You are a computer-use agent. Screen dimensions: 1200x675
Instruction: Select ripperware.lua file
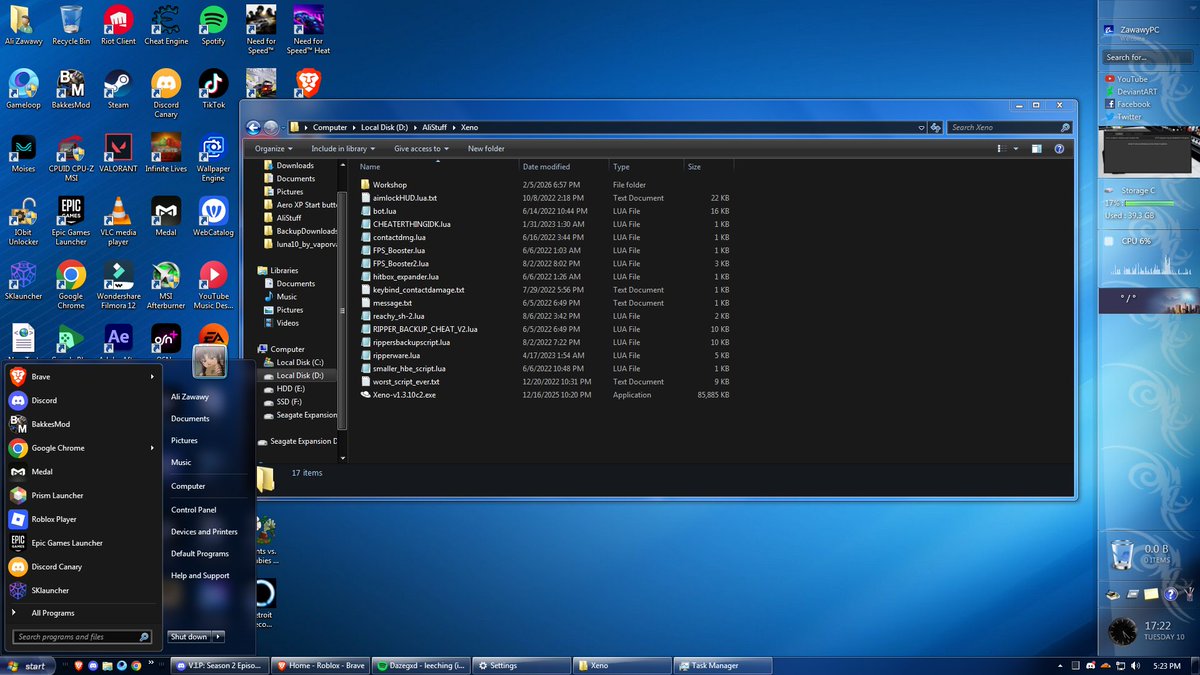(x=545, y=355)
